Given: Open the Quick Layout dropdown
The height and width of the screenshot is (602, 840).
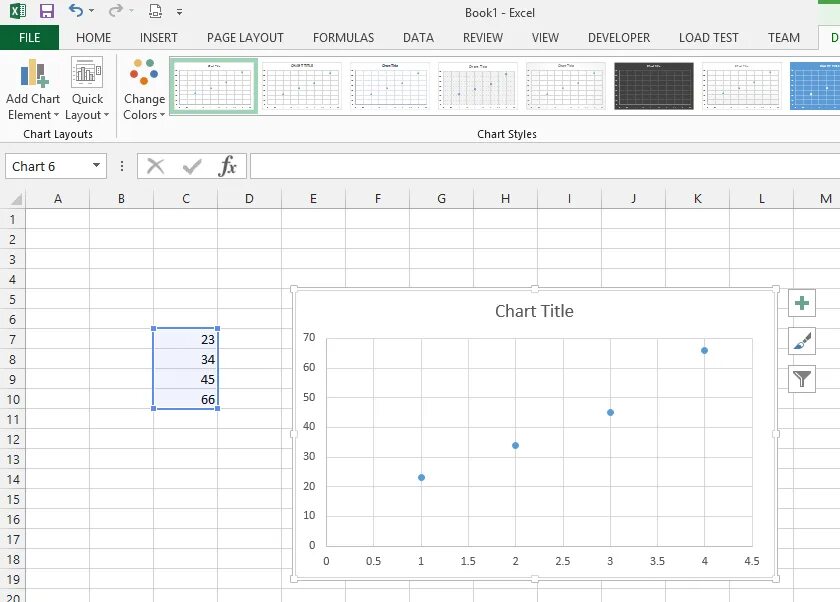Looking at the screenshot, I should 87,88.
